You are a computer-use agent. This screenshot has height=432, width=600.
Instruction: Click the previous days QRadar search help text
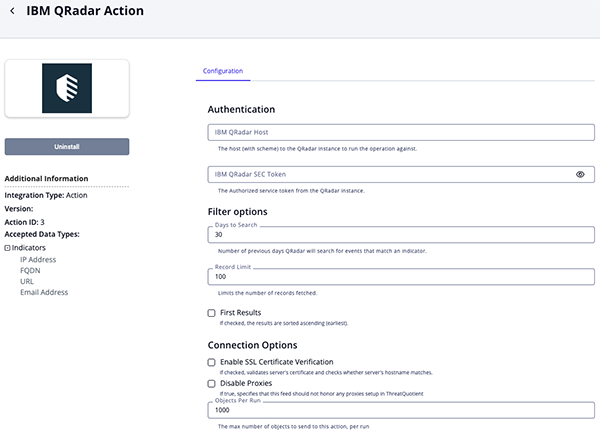click(x=322, y=251)
